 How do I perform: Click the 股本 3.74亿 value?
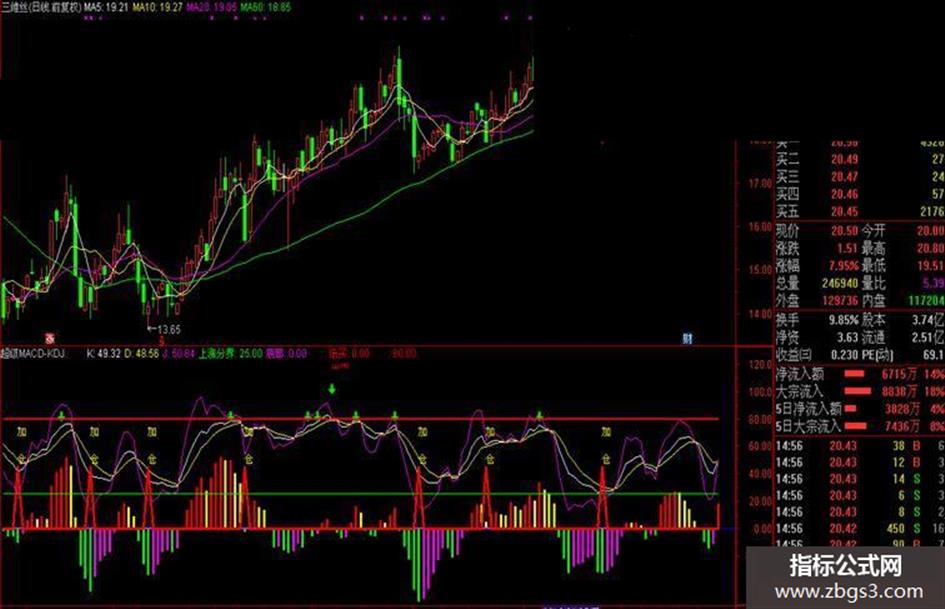(x=928, y=320)
